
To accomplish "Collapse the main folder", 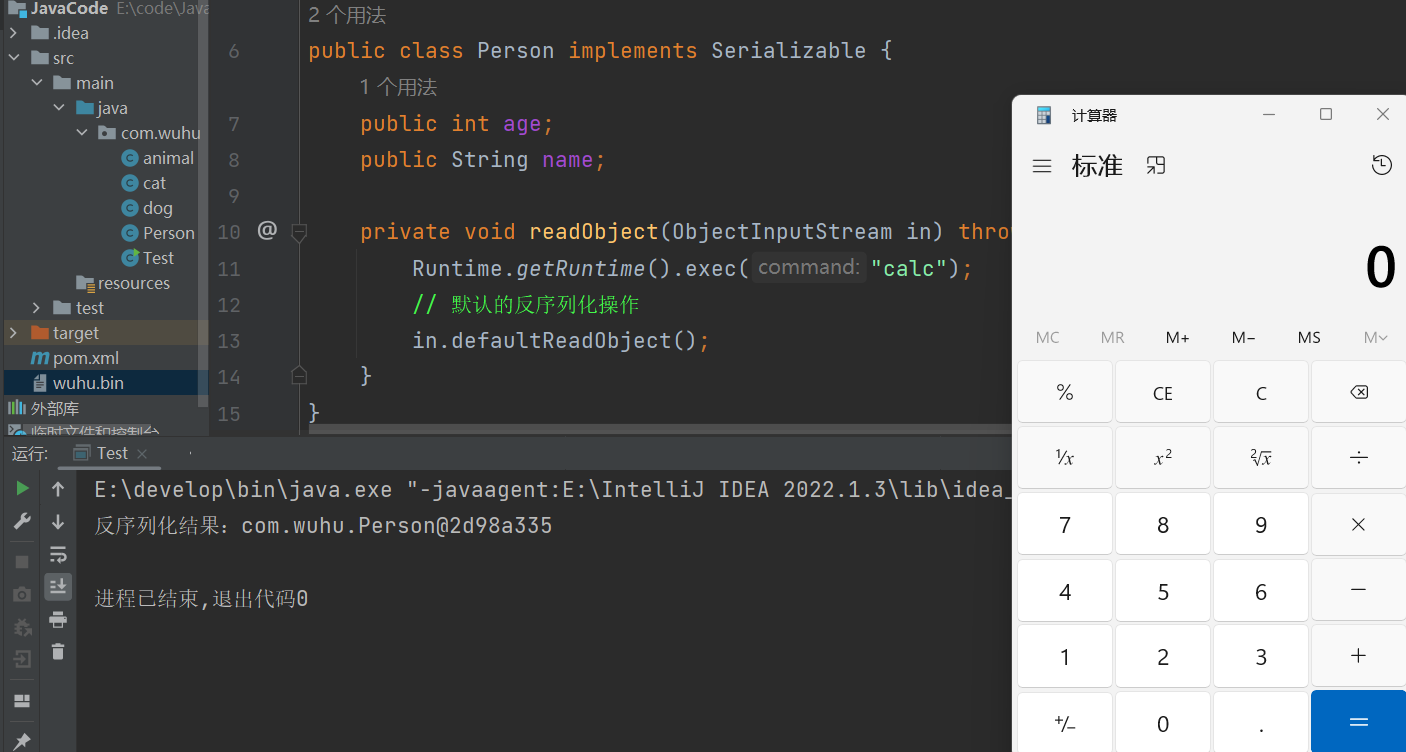I will pyautogui.click(x=36, y=83).
